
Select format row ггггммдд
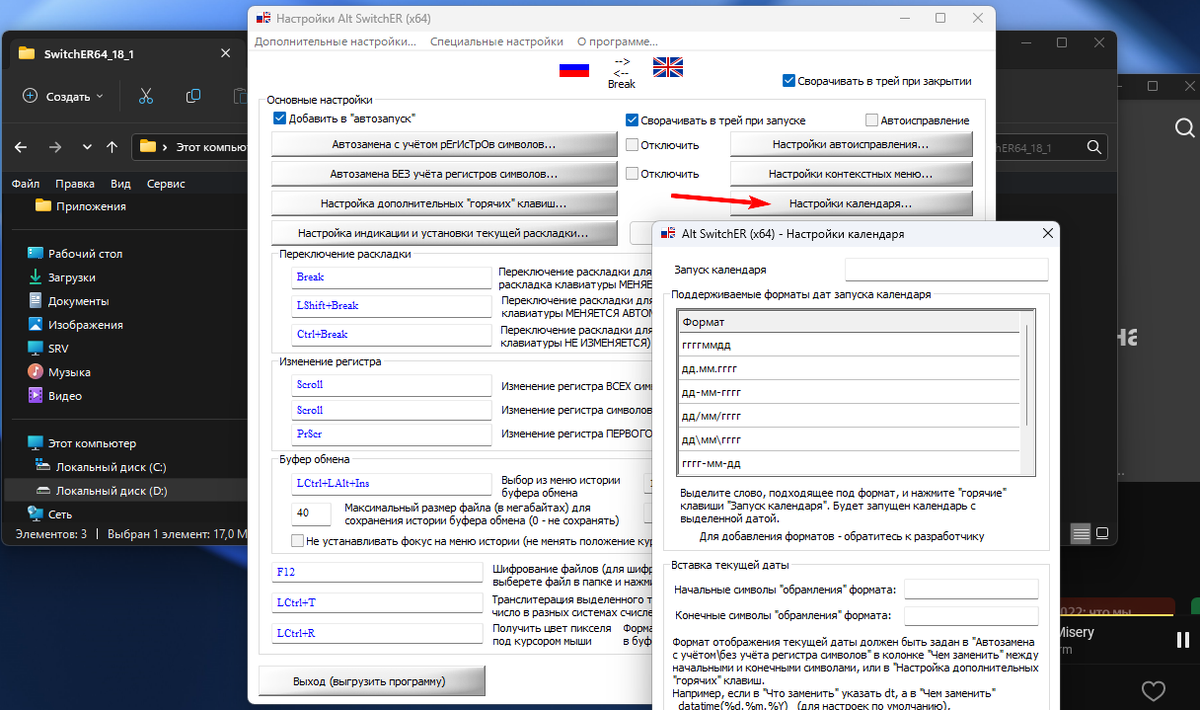tap(849, 344)
